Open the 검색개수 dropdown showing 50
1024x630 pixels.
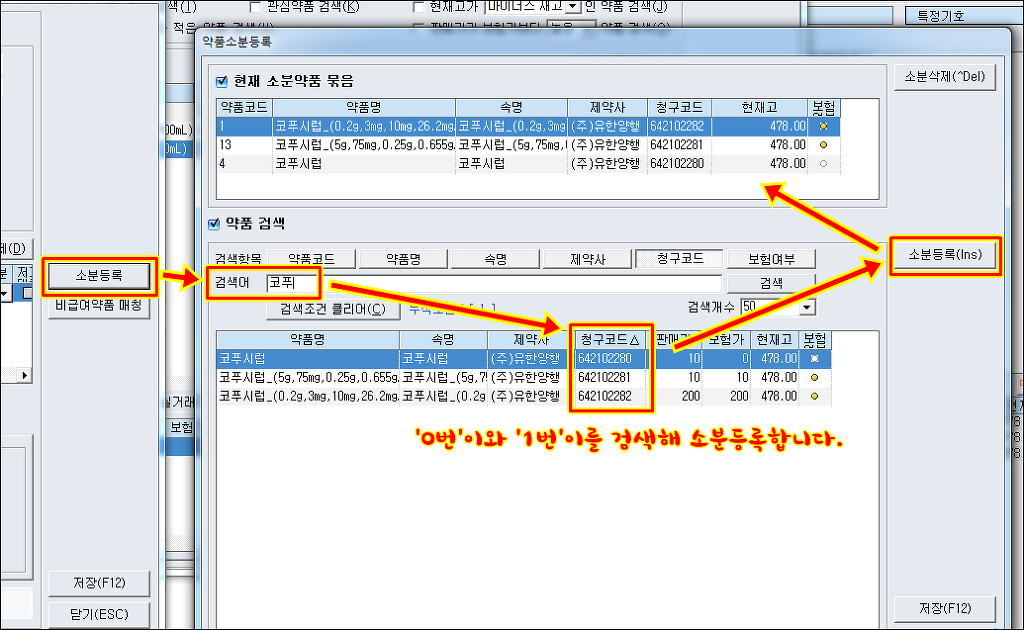pos(806,307)
